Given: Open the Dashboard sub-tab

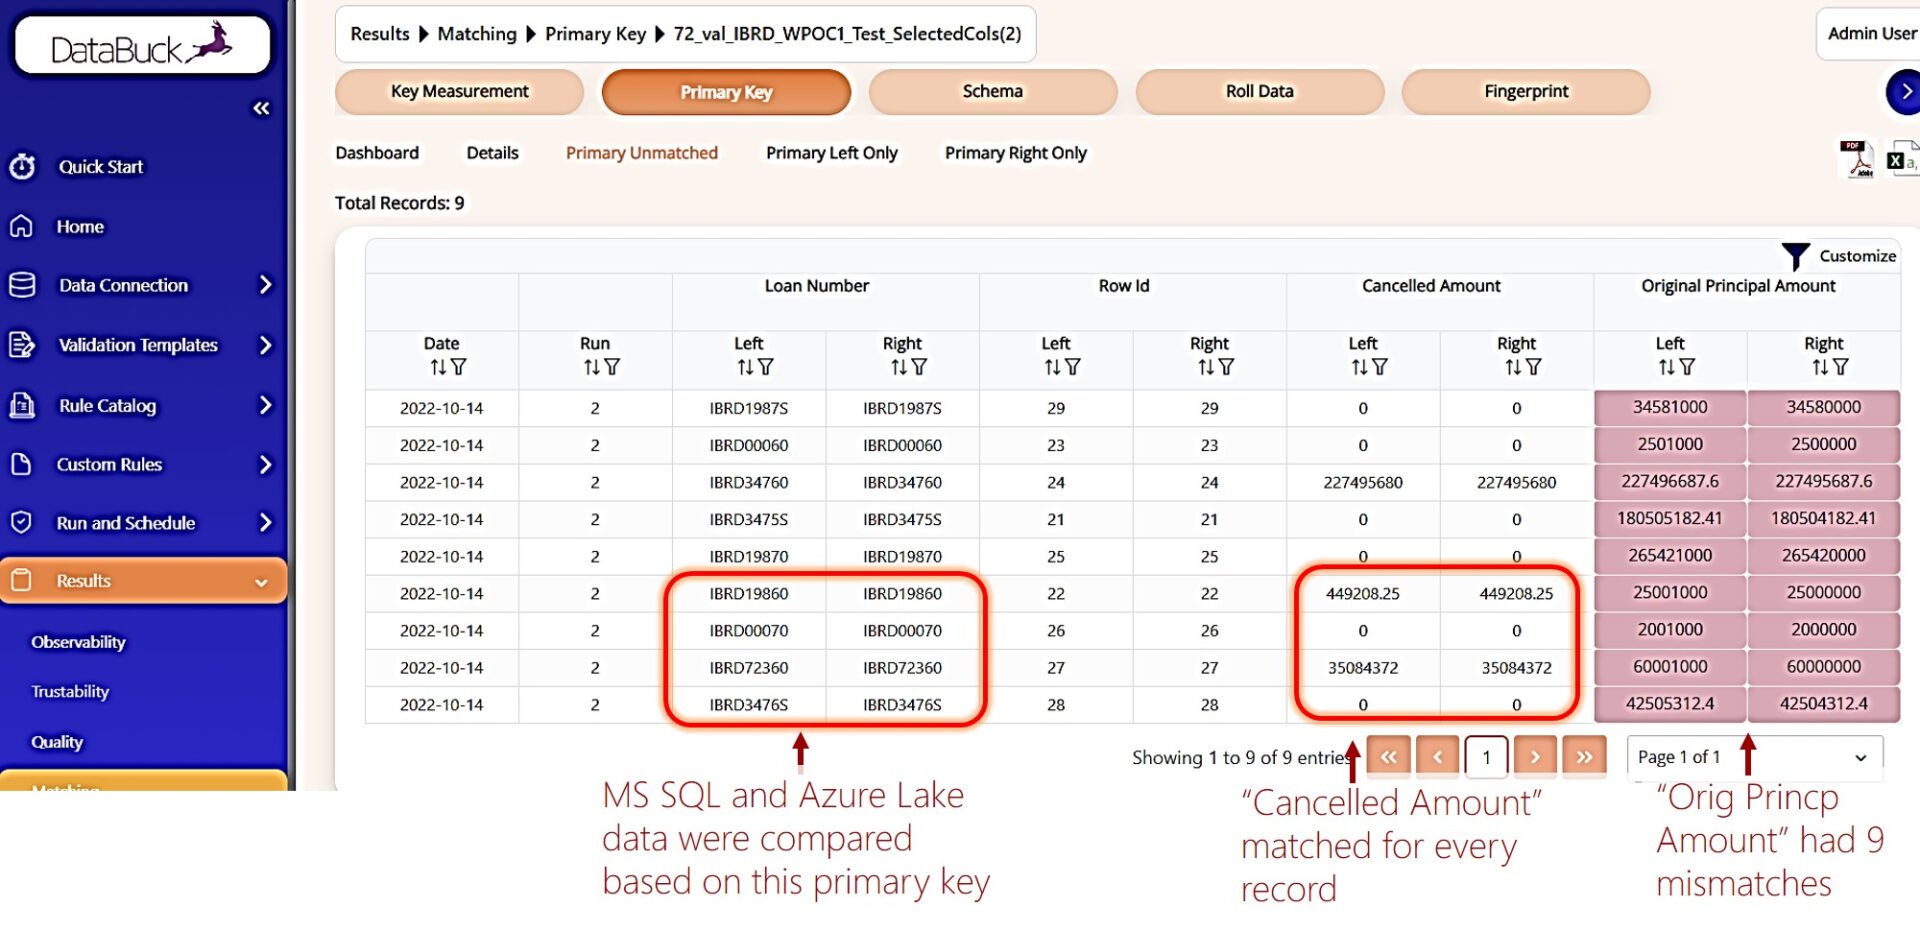Looking at the screenshot, I should point(377,153).
